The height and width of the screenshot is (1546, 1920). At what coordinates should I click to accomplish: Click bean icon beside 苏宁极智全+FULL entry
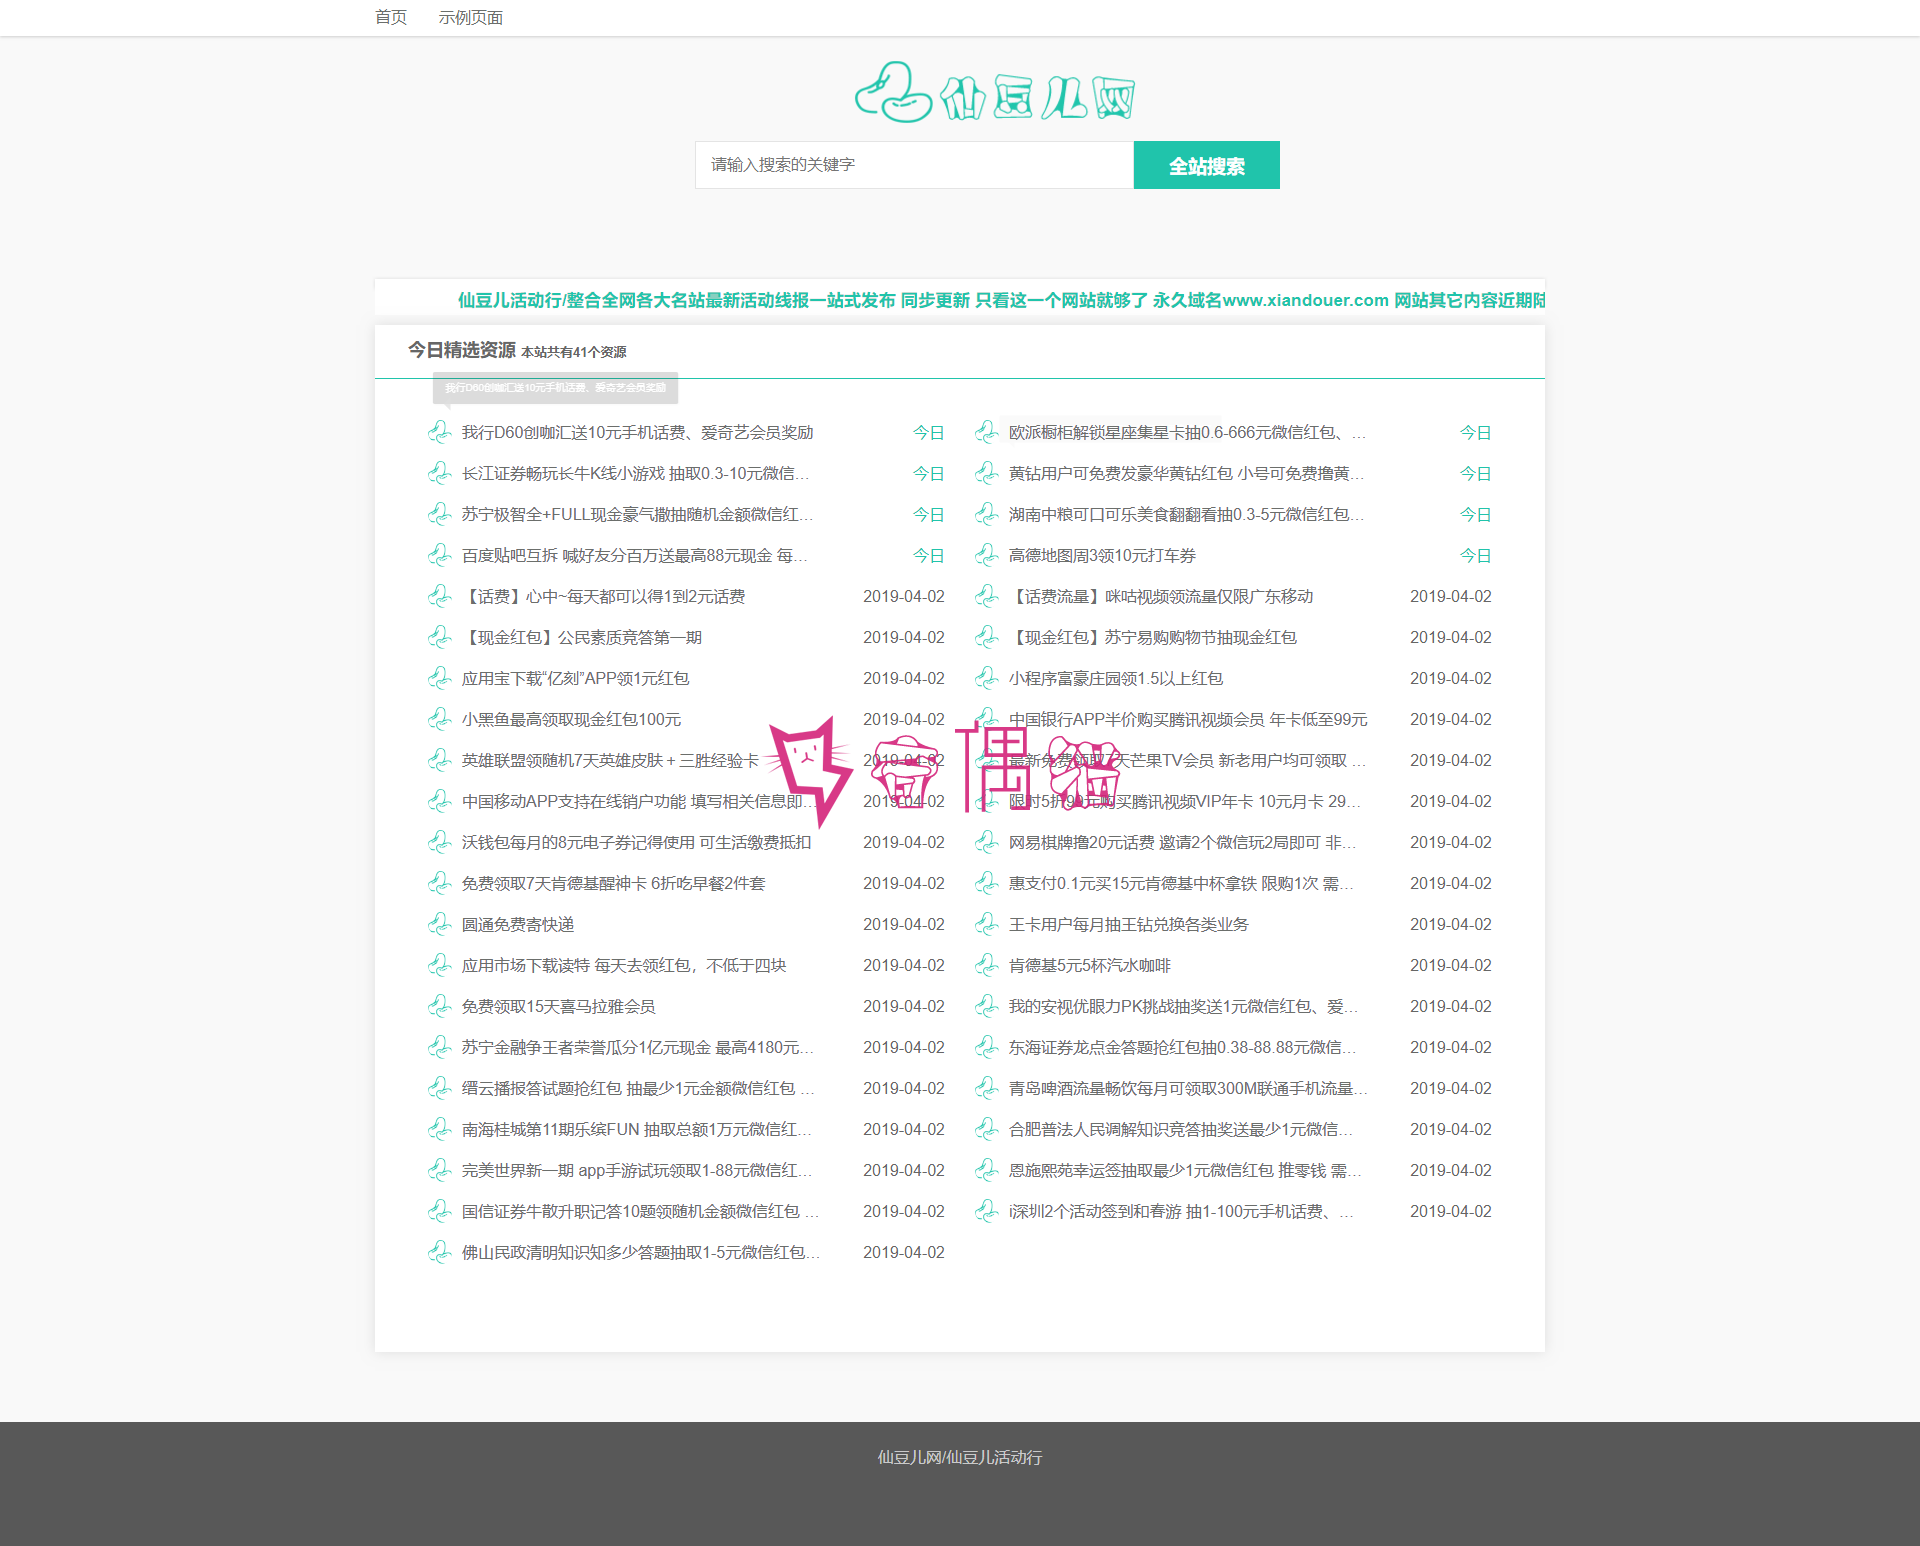point(440,514)
